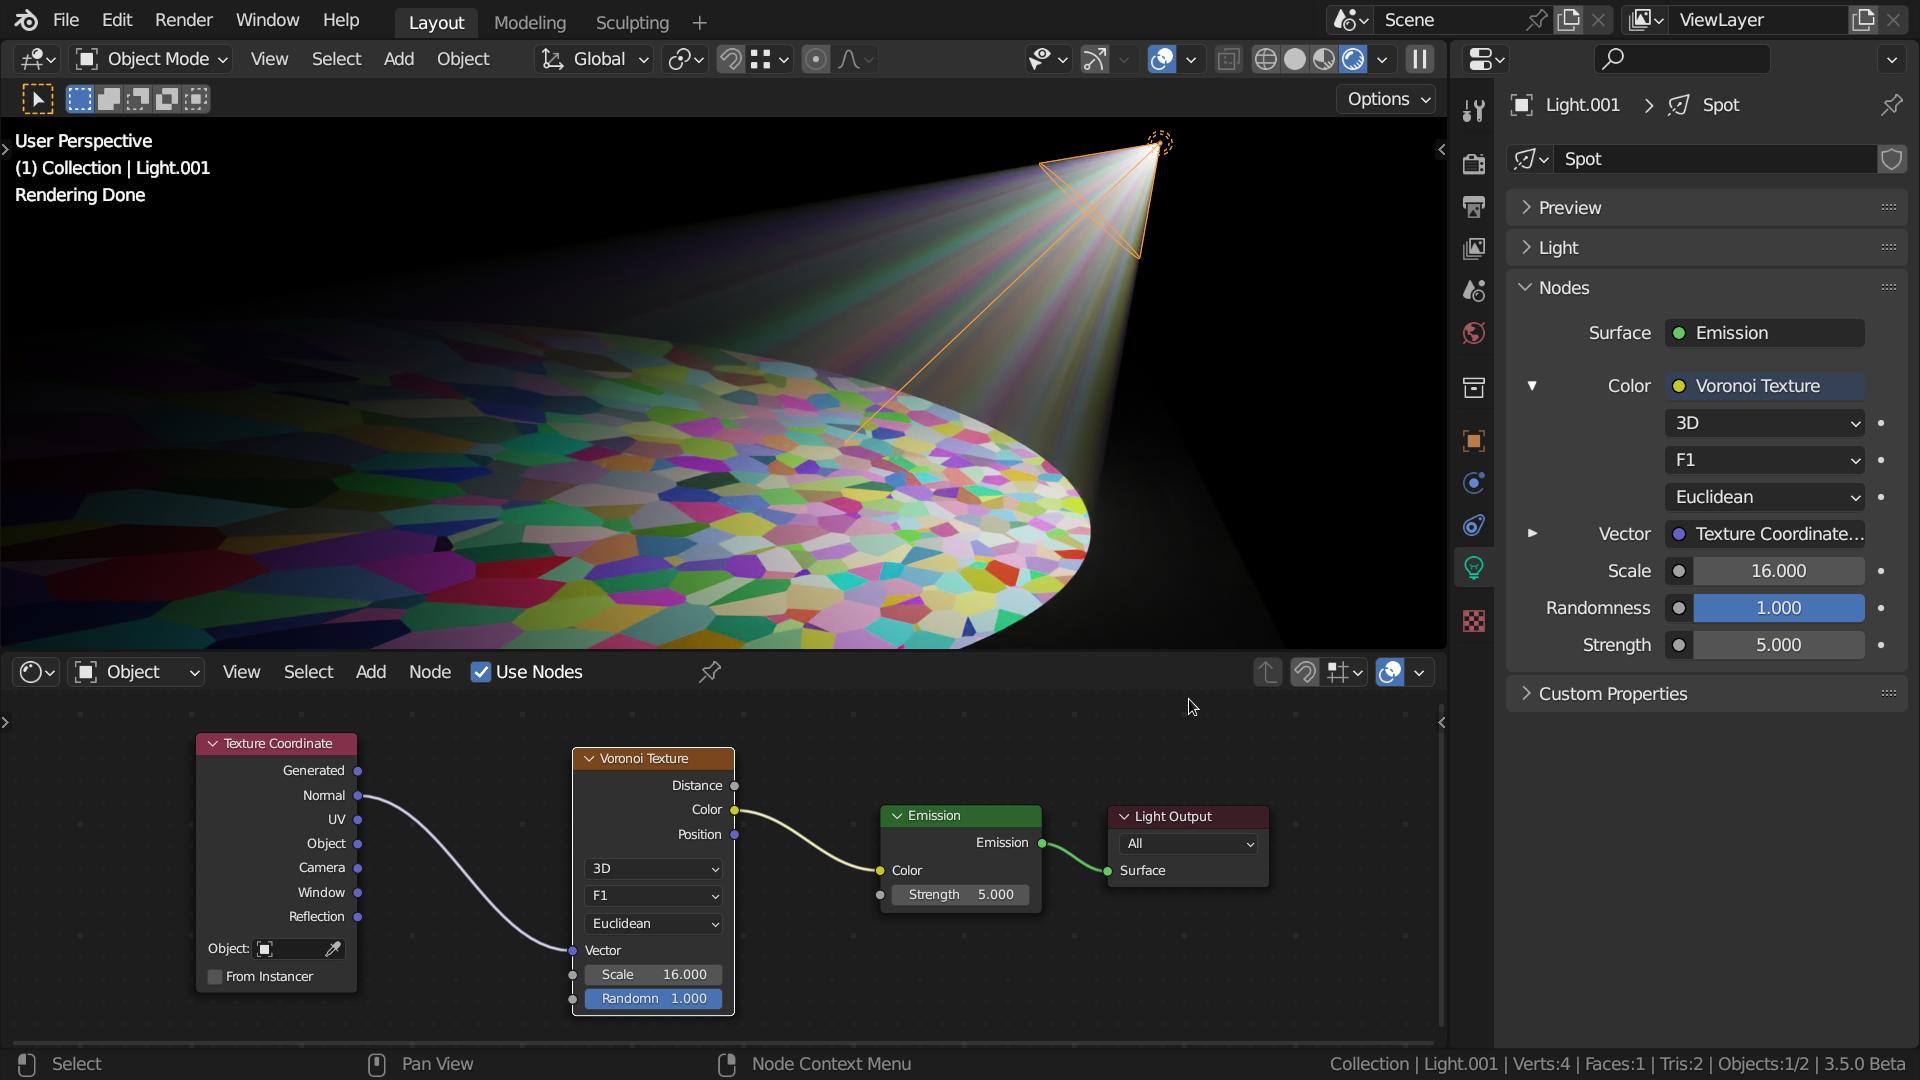Go to parent node tree
1920x1080 pixels.
[1267, 672]
